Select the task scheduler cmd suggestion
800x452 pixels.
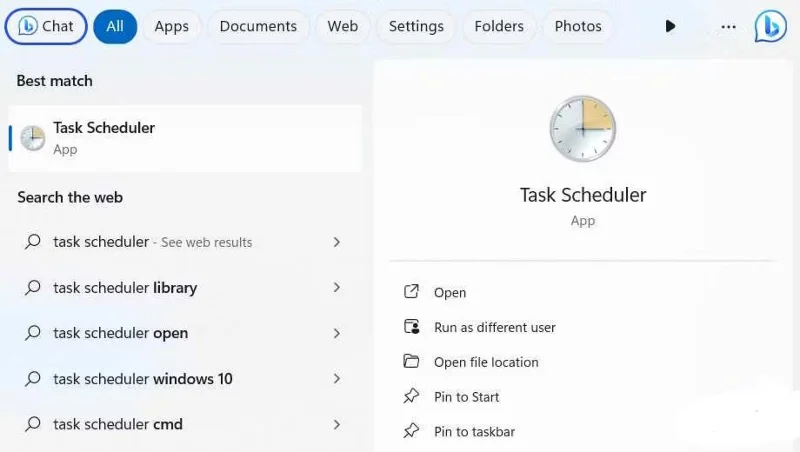tap(185, 424)
